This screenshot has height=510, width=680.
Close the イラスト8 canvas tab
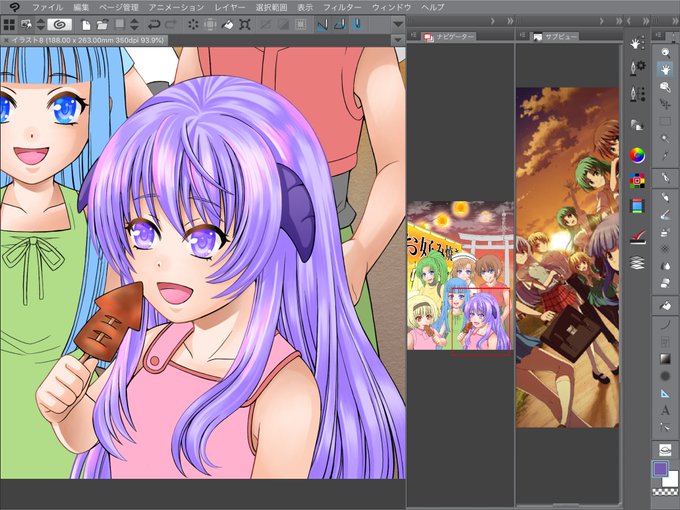coord(6,40)
